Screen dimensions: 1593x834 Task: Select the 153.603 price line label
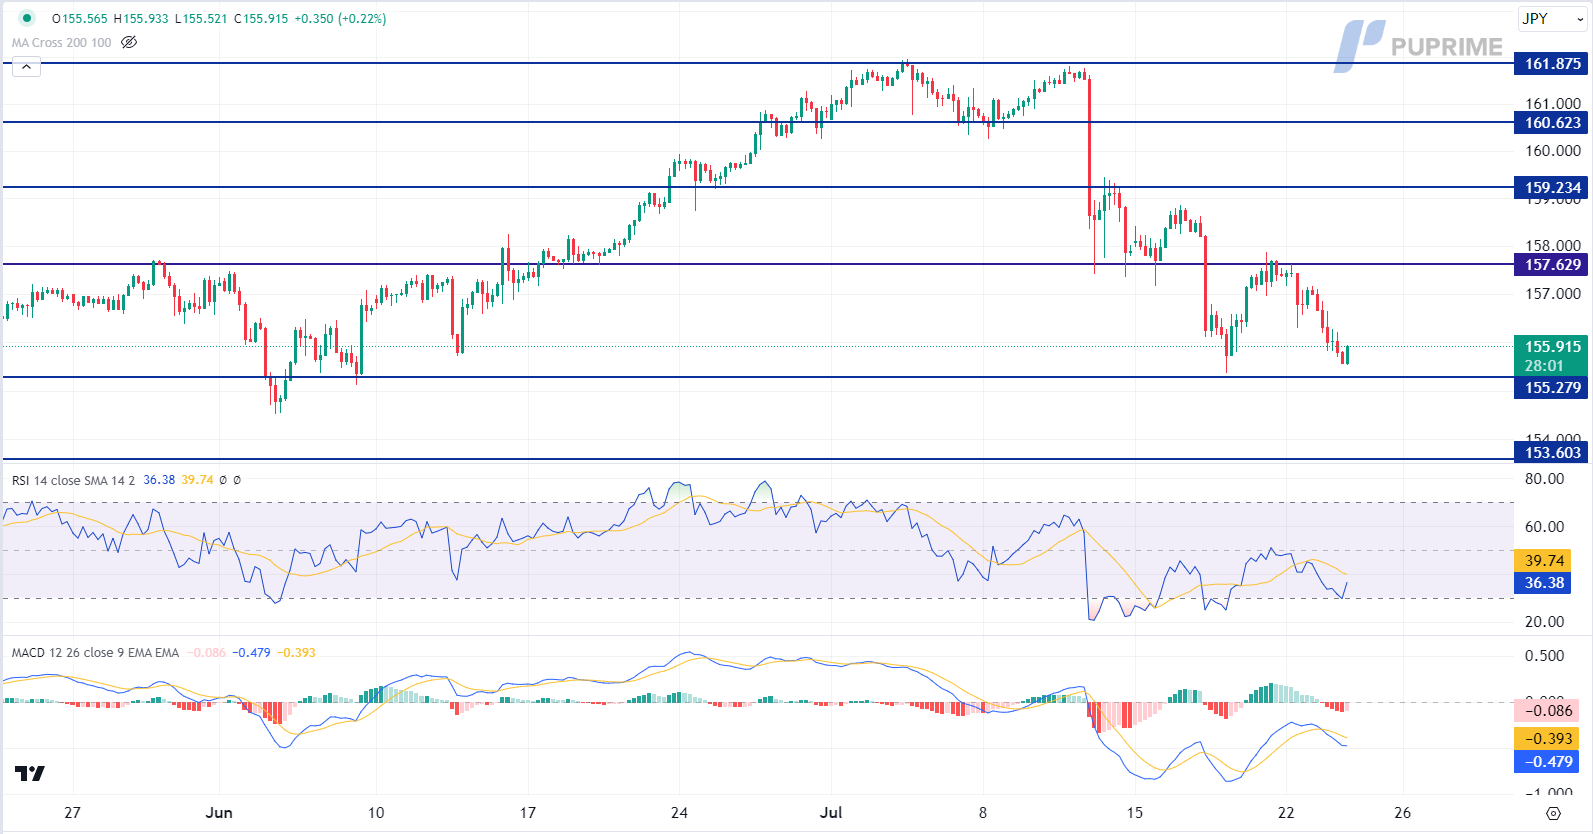click(x=1551, y=452)
